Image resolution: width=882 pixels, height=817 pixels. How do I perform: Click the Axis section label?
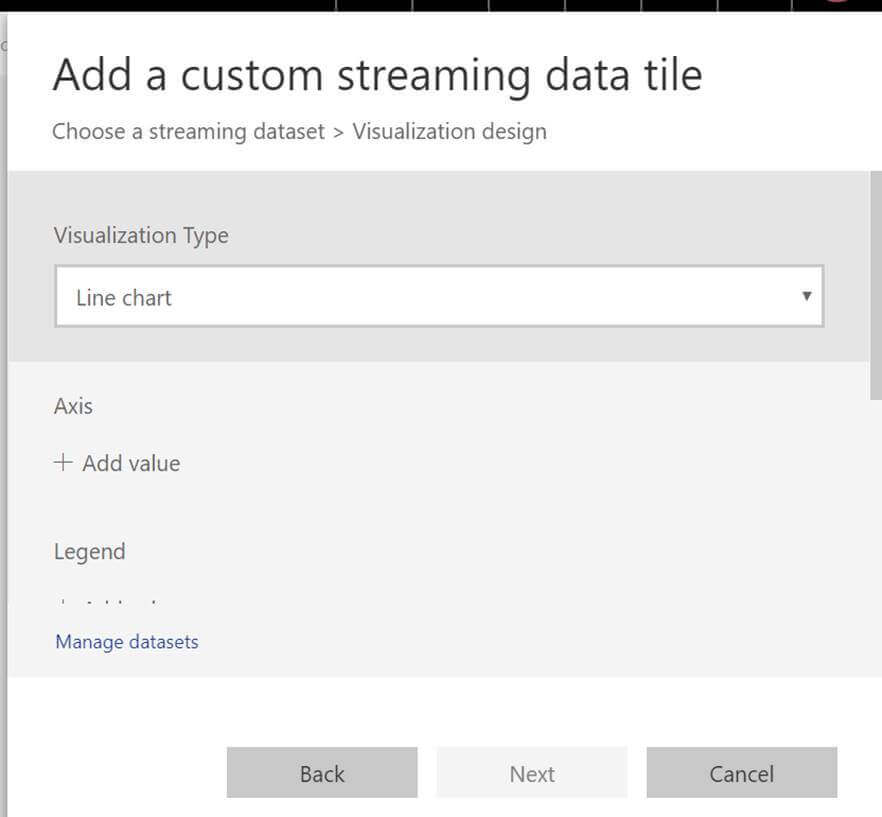[x=73, y=406]
